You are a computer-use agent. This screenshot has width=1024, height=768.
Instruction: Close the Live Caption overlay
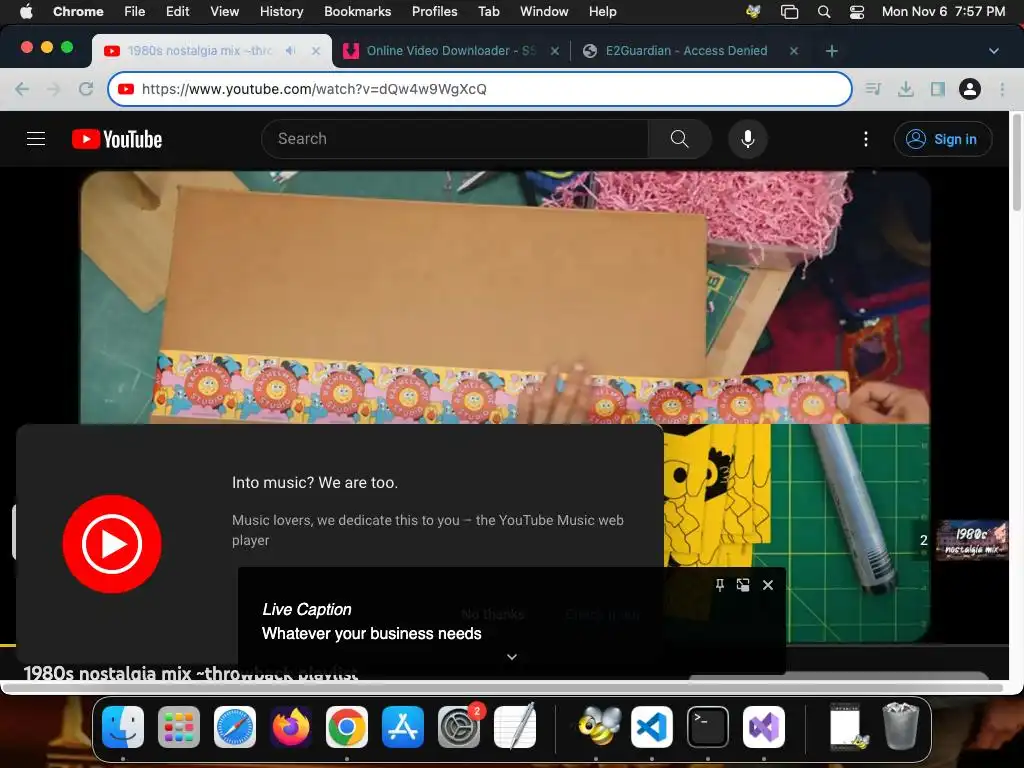pos(768,585)
